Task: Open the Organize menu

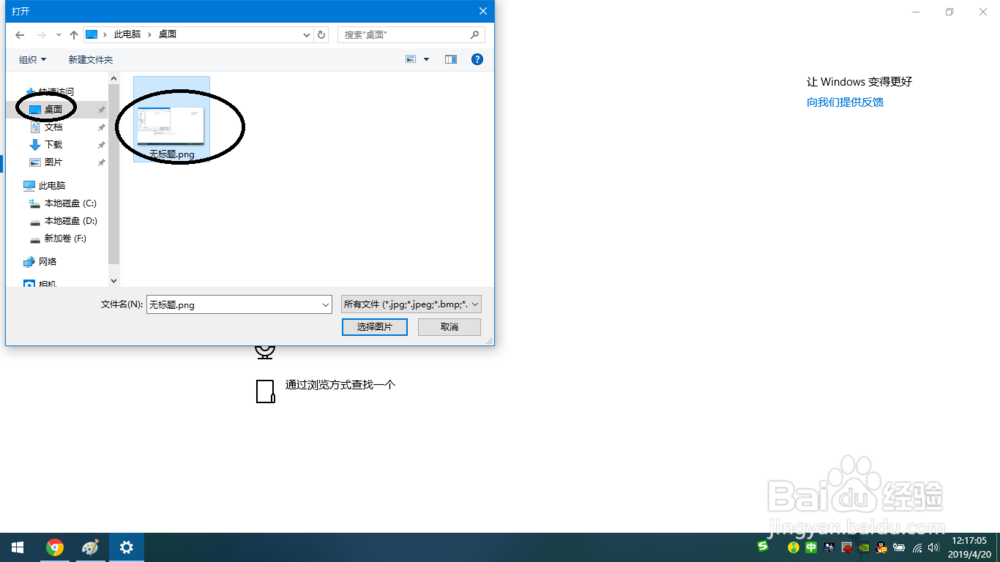Action: (33, 59)
